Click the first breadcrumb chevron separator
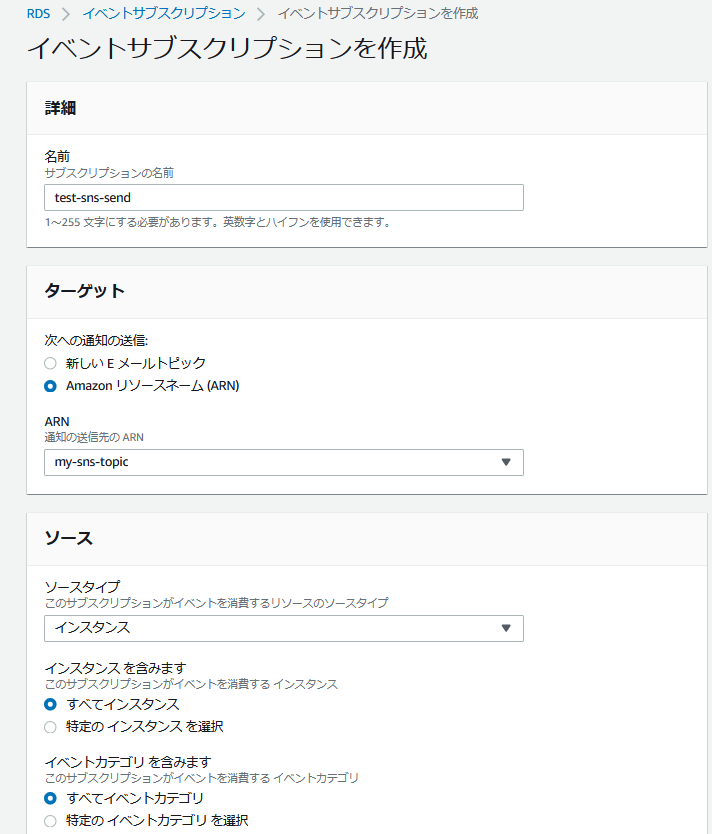 click(x=66, y=14)
